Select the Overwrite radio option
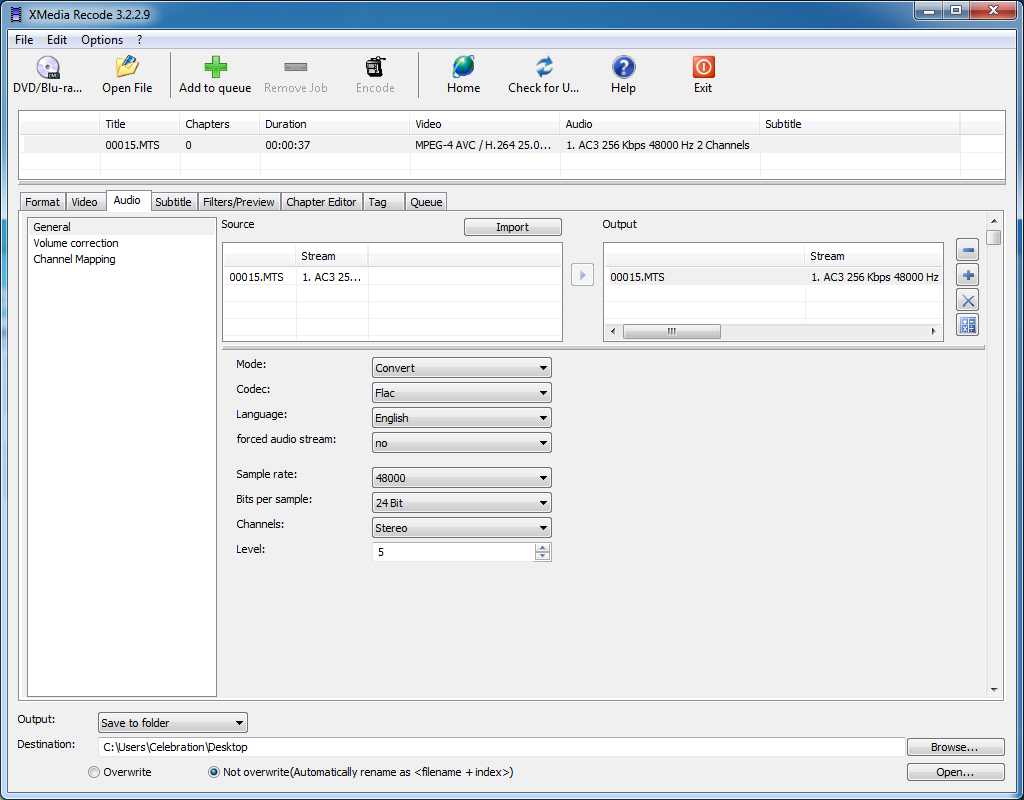This screenshot has width=1024, height=800. coord(94,772)
